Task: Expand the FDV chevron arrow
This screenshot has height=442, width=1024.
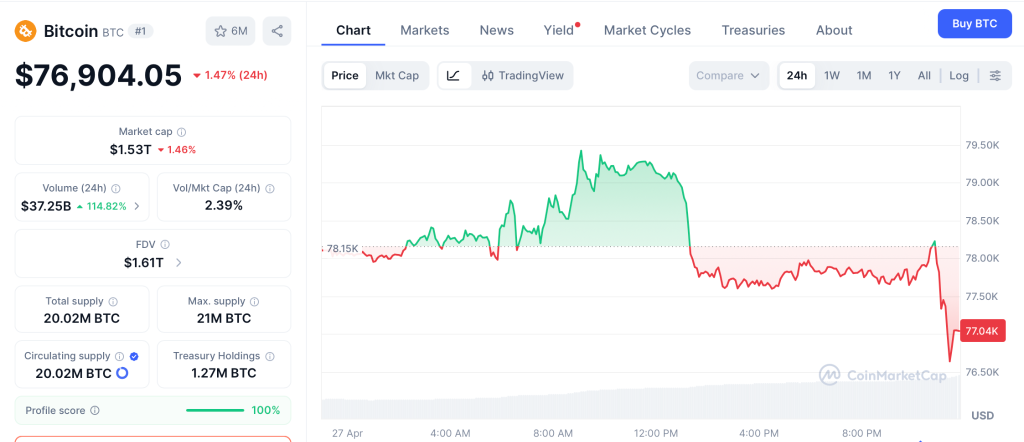Action: coord(179,263)
